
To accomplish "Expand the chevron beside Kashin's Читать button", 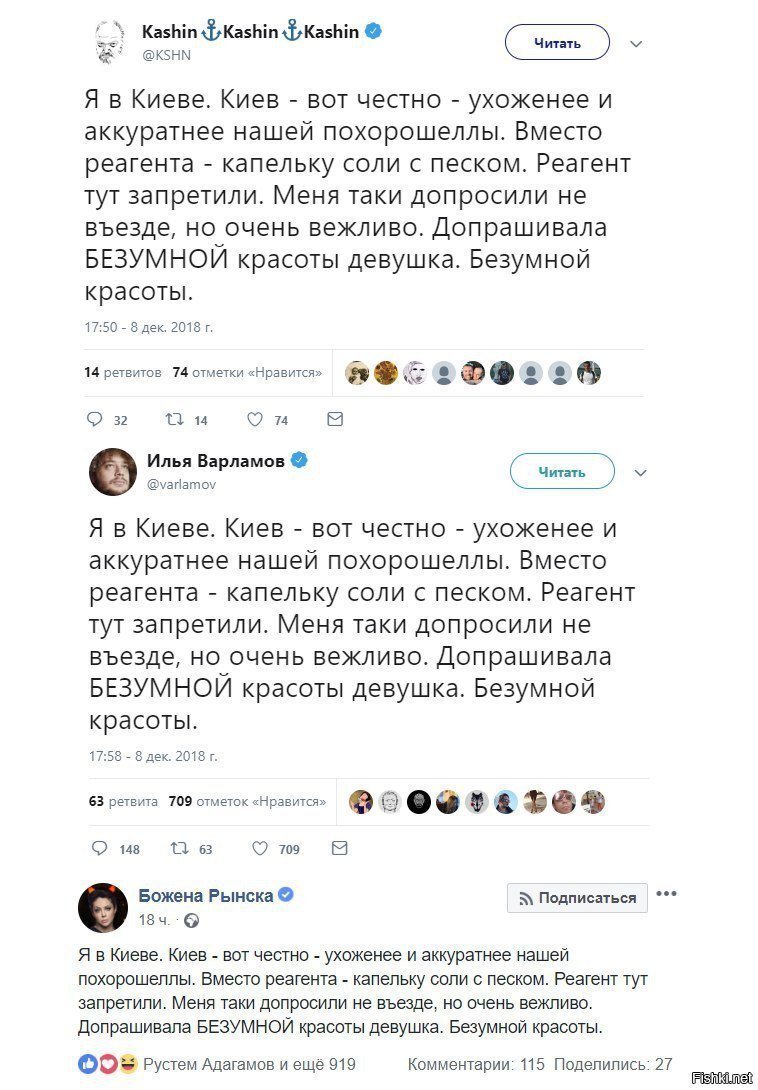I will (637, 43).
